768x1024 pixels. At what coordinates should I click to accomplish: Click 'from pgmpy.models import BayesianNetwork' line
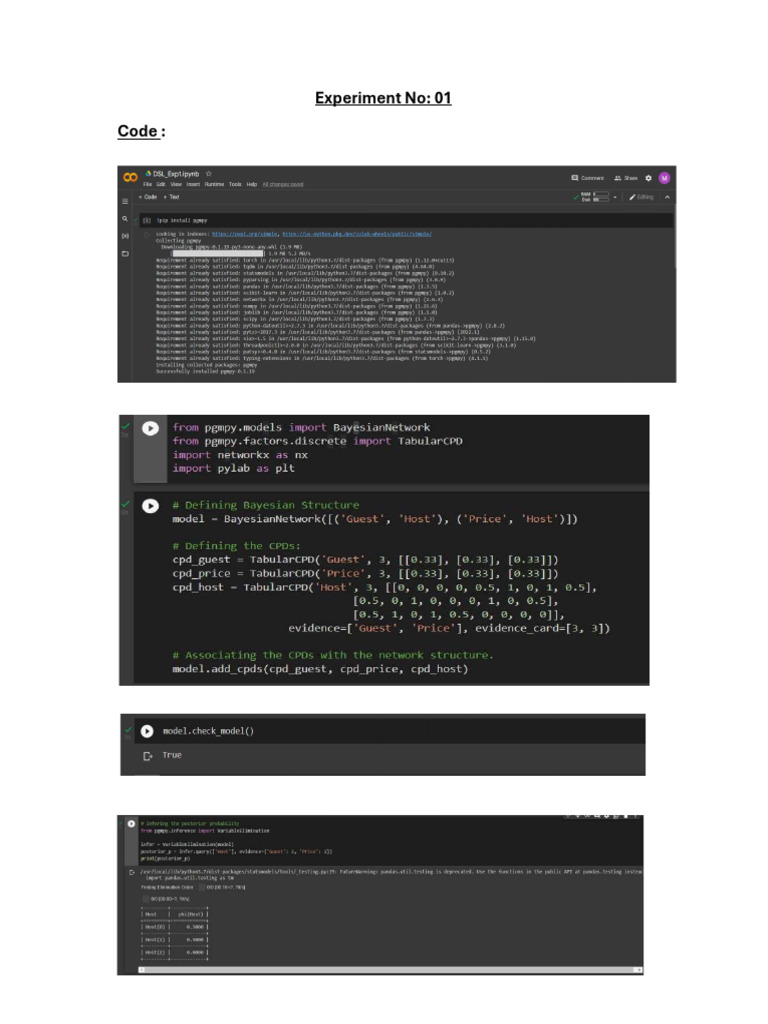click(301, 427)
